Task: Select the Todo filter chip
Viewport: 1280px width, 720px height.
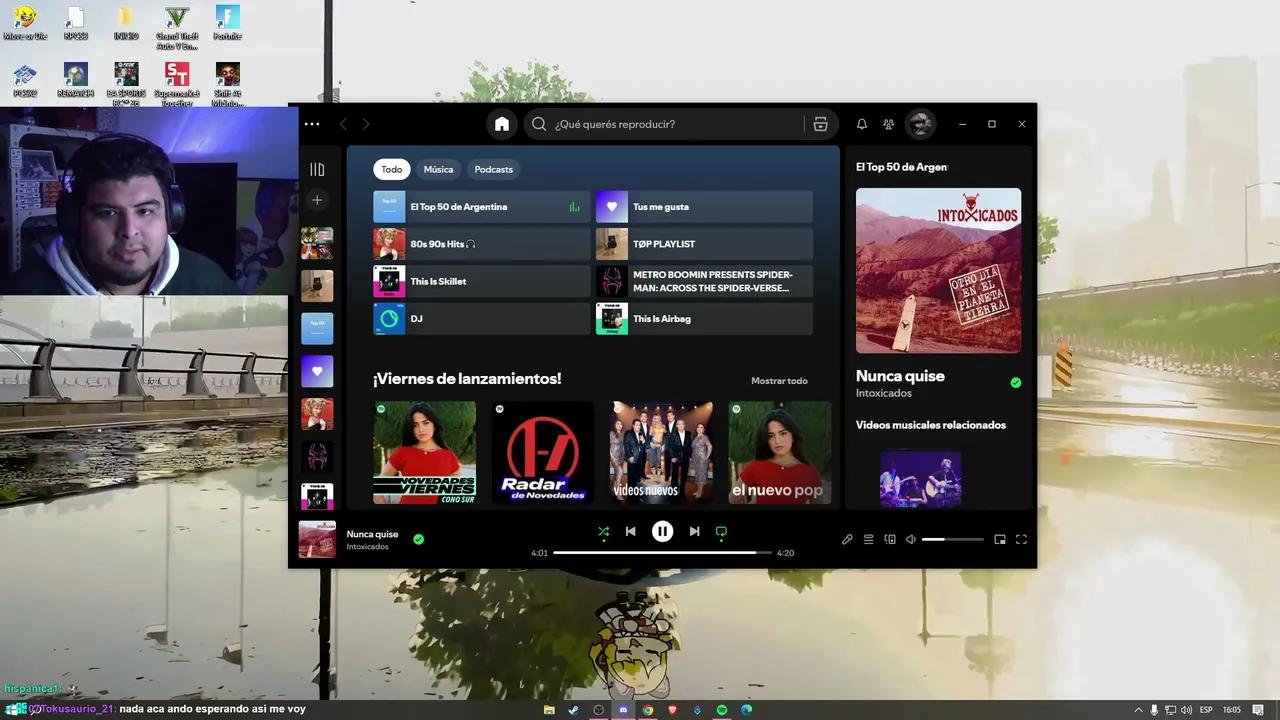Action: (392, 169)
